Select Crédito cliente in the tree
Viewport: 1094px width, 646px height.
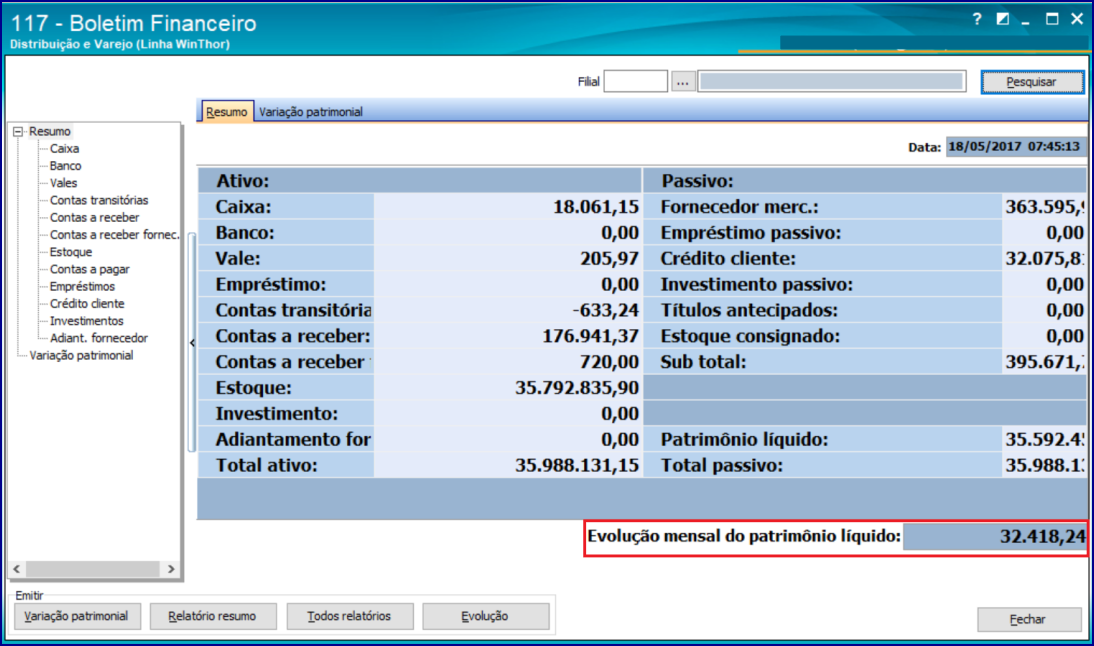tap(87, 303)
